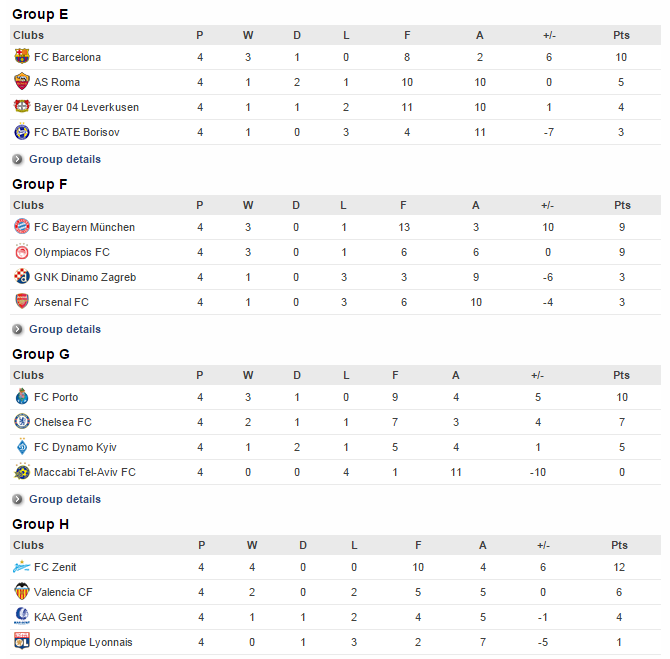Open the Maccabi Tel-Aviv FC club name

tap(85, 472)
